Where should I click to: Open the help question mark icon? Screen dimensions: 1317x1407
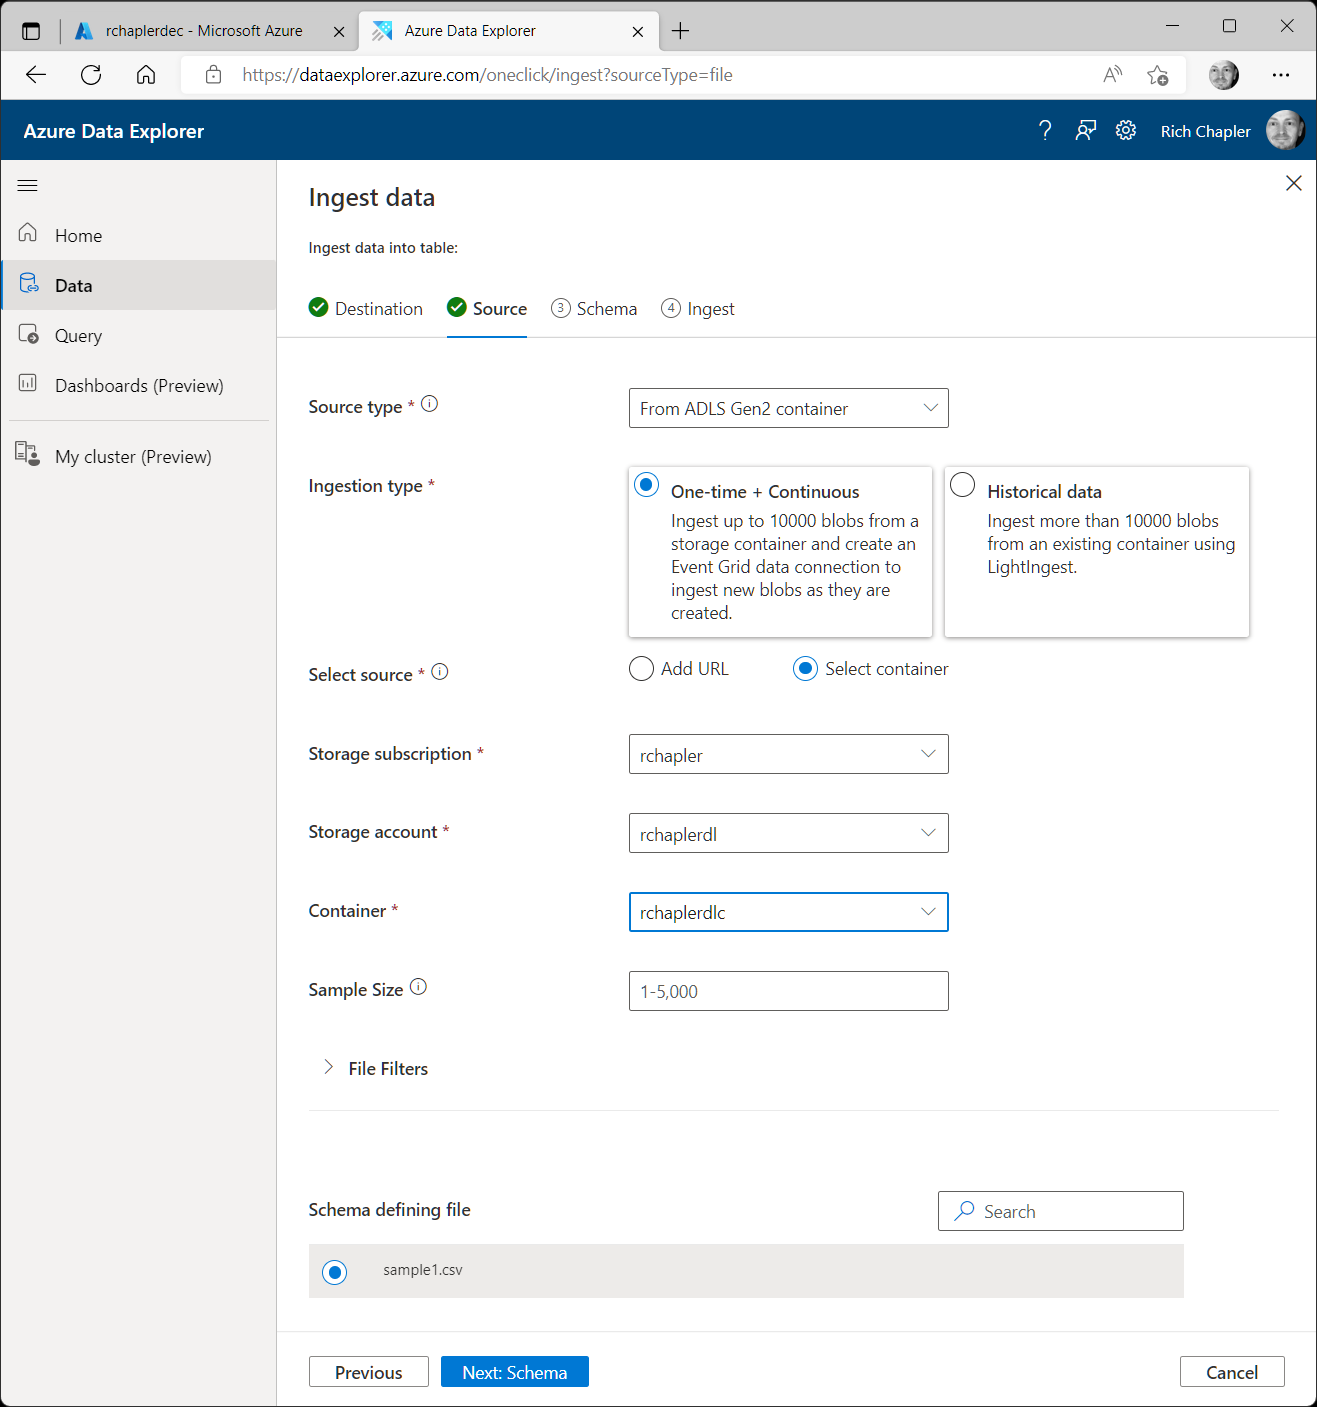click(1045, 130)
